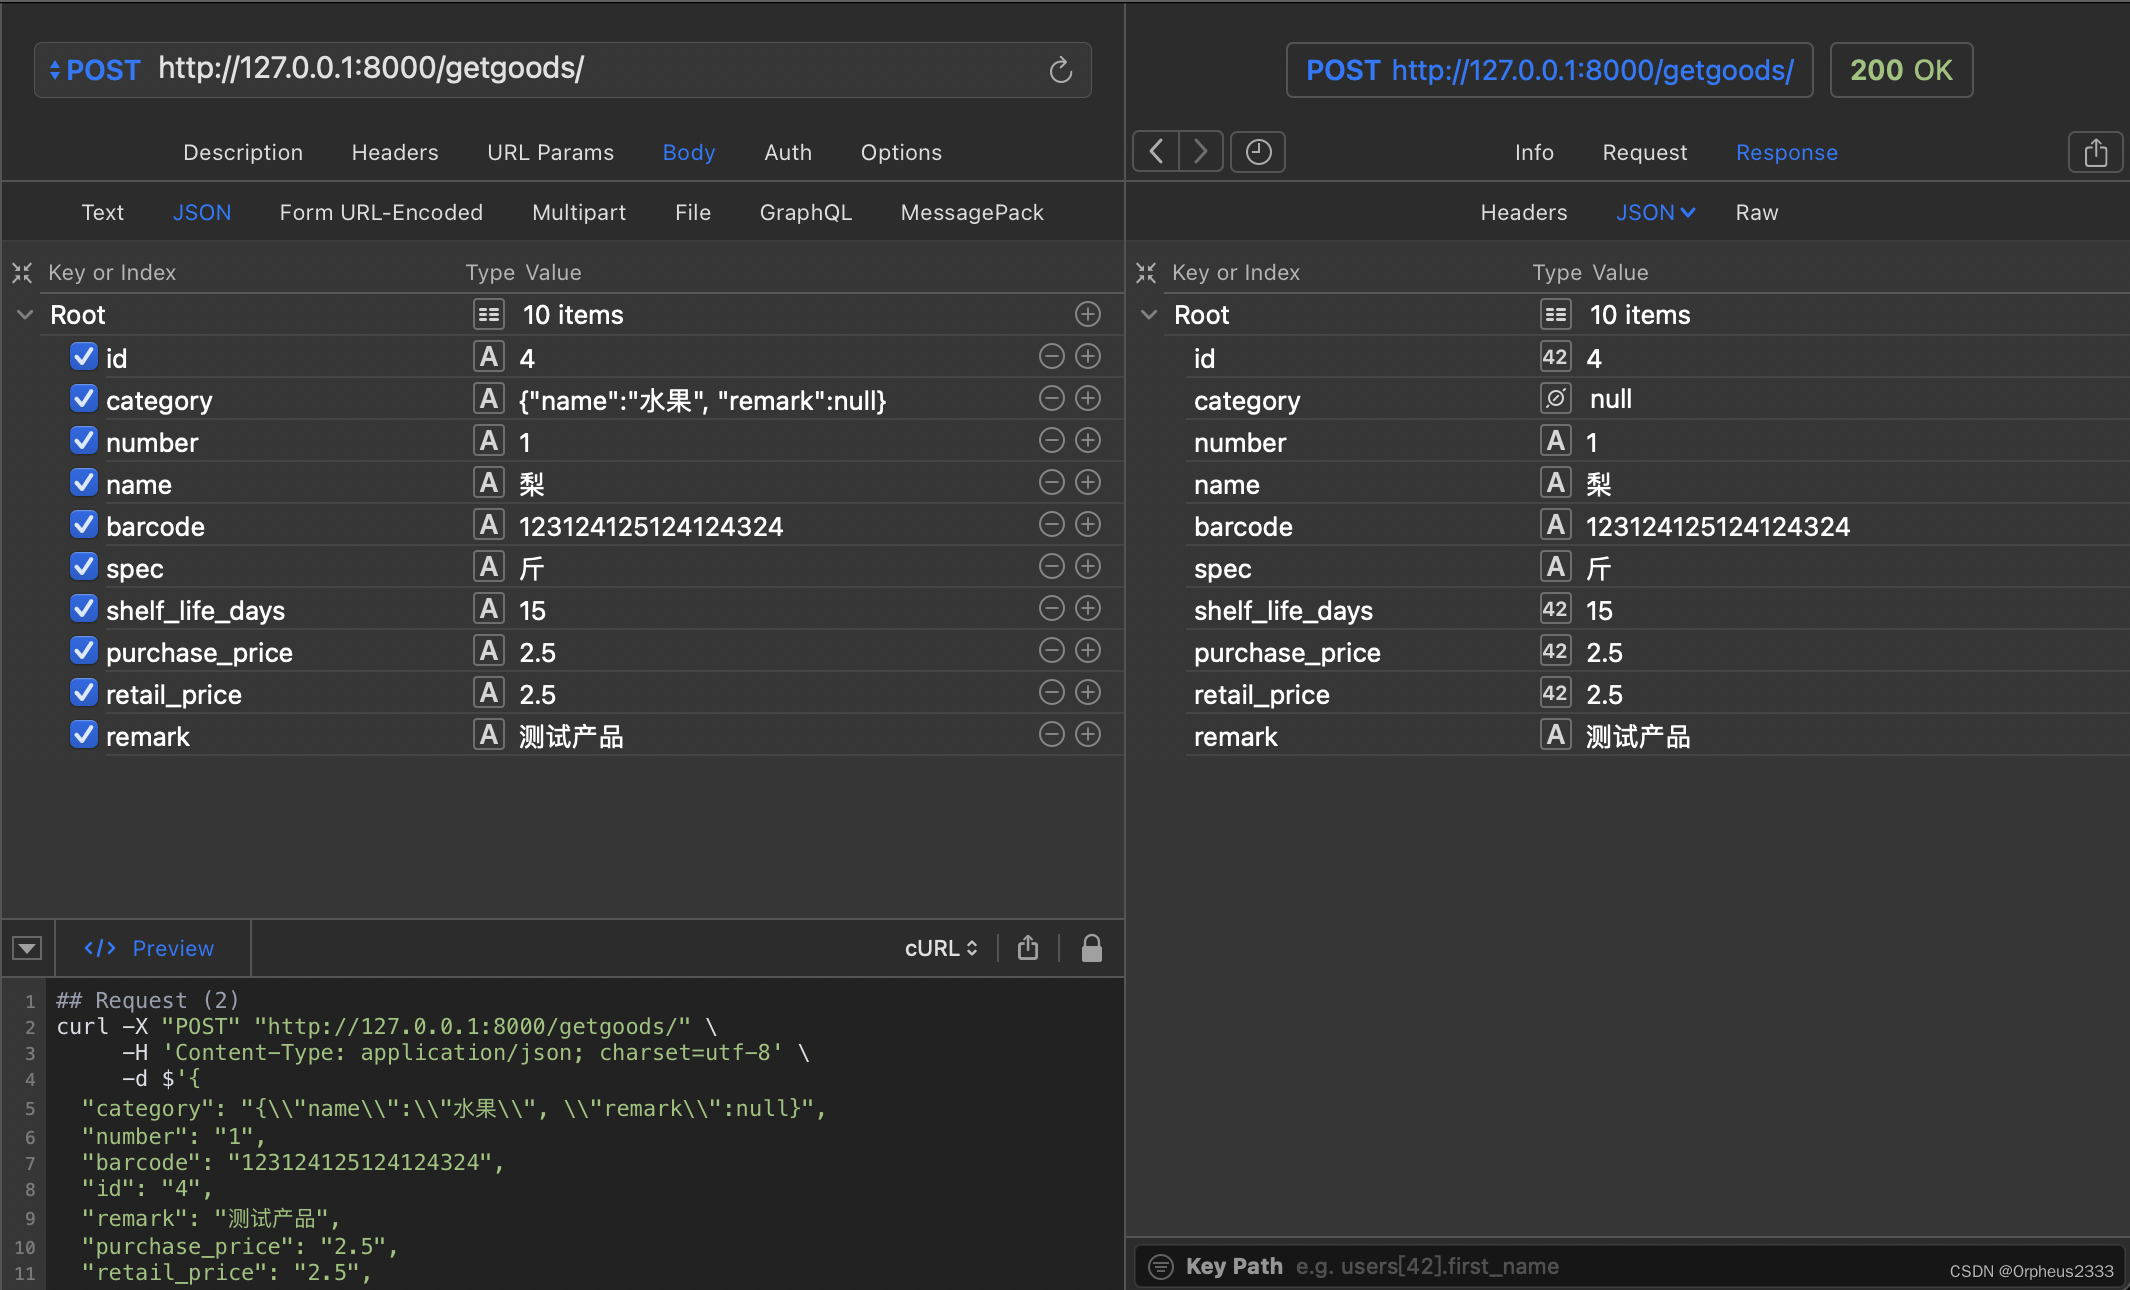Go to previous response with back arrow
2130x1290 pixels.
tap(1156, 152)
